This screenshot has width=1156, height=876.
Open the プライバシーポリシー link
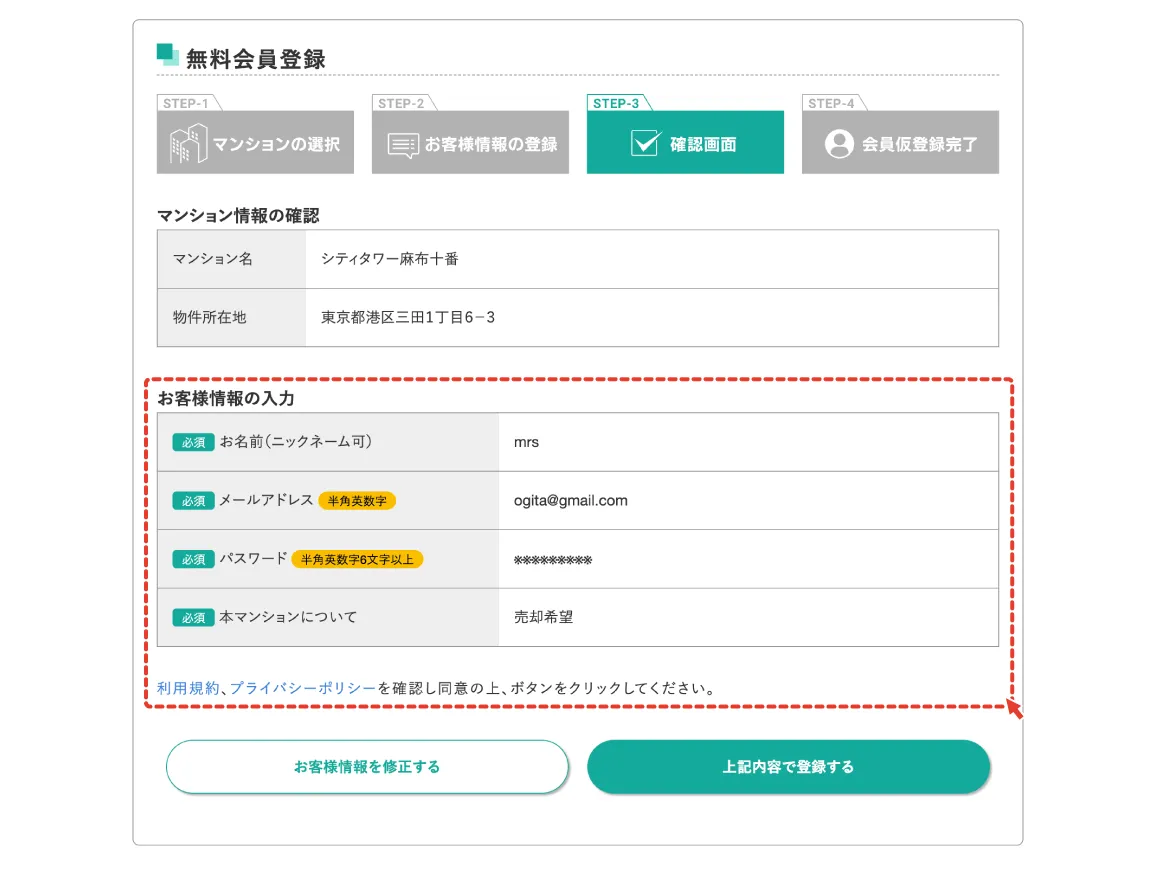303,688
